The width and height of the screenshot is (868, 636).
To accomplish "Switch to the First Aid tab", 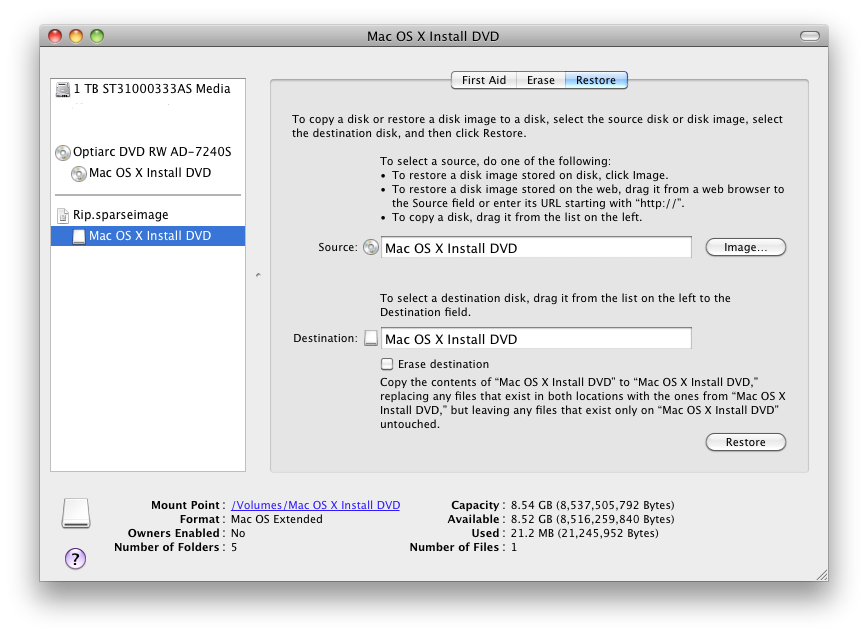I will [x=484, y=80].
